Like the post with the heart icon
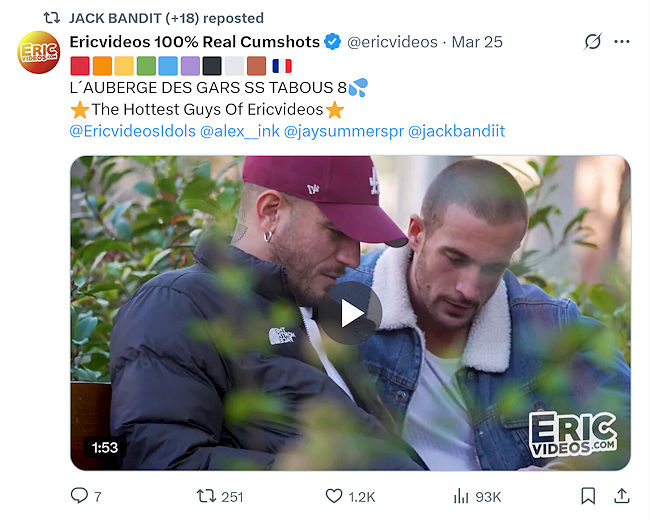 click(x=334, y=496)
